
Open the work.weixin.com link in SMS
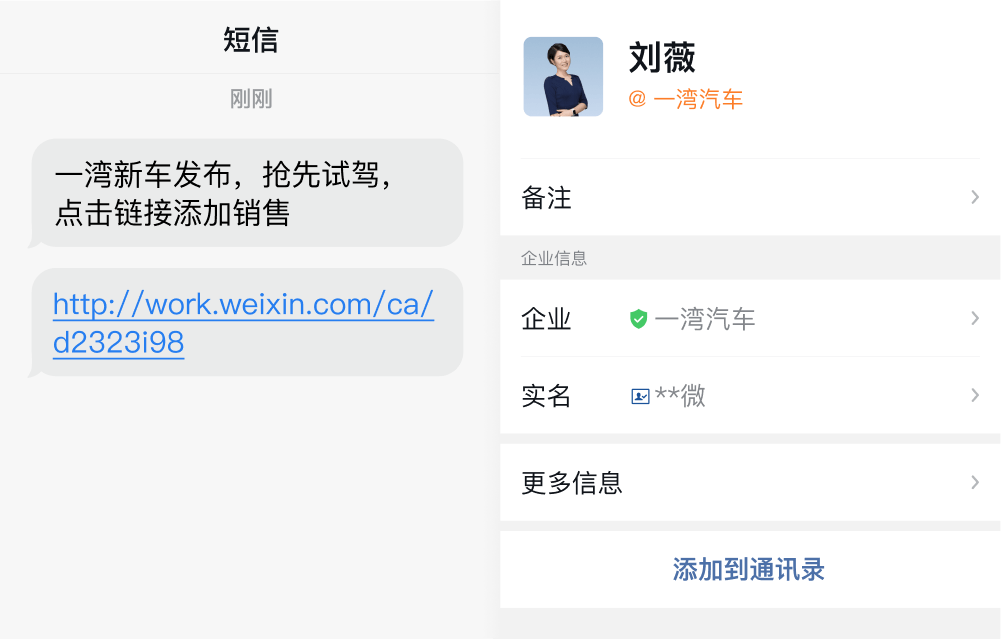pyautogui.click(x=243, y=322)
